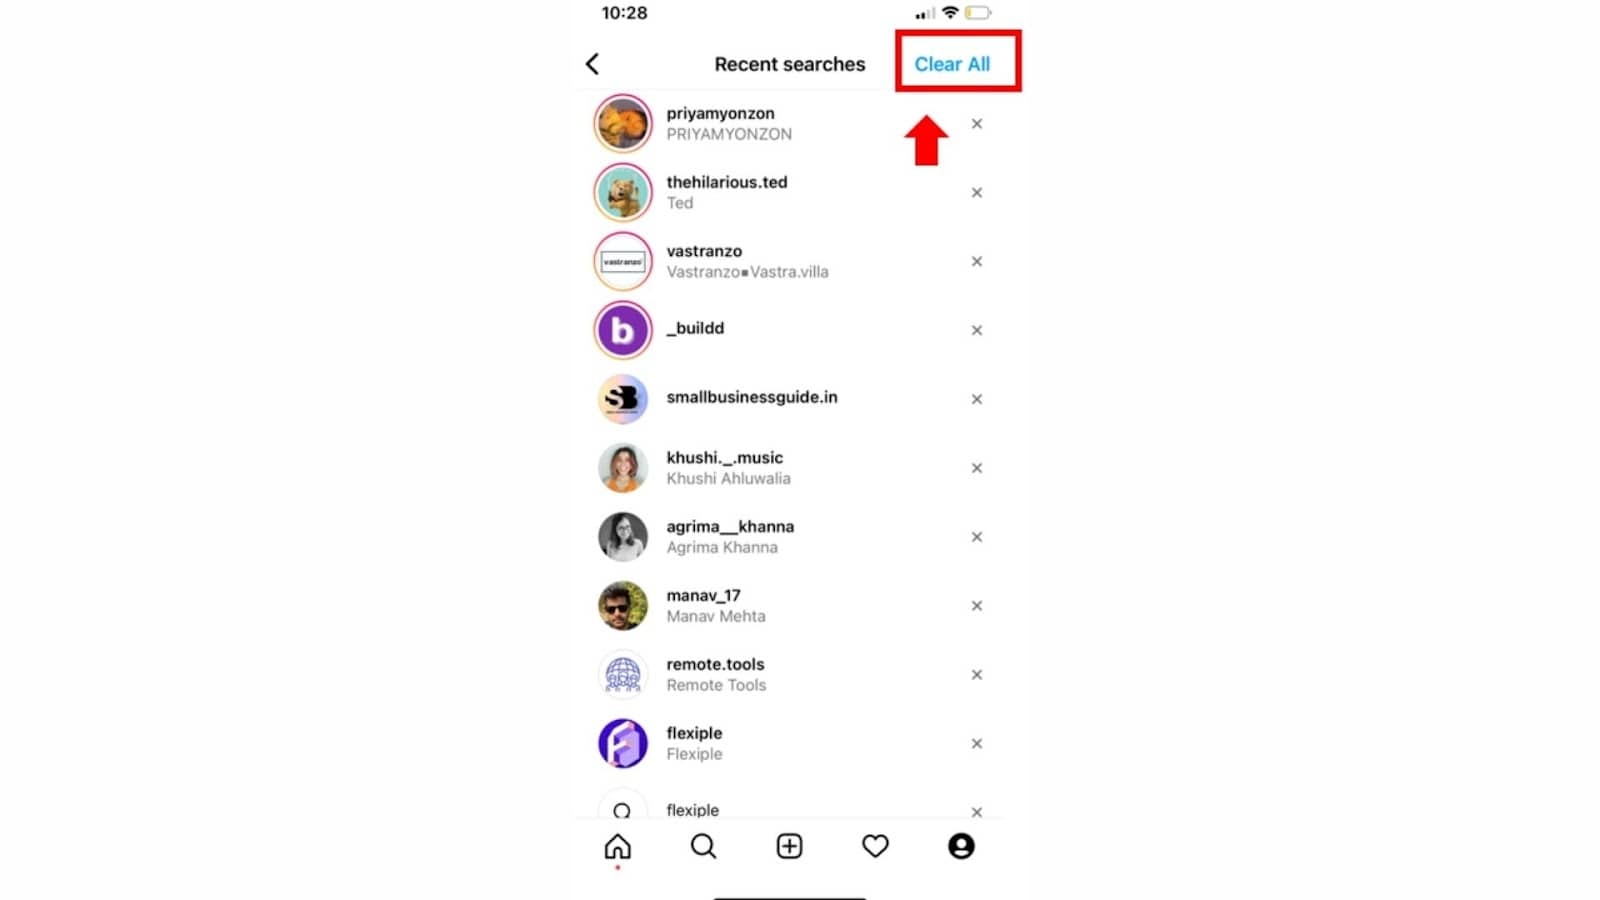1600x900 pixels.
Task: Tap the new post plus icon
Action: pyautogui.click(x=789, y=847)
